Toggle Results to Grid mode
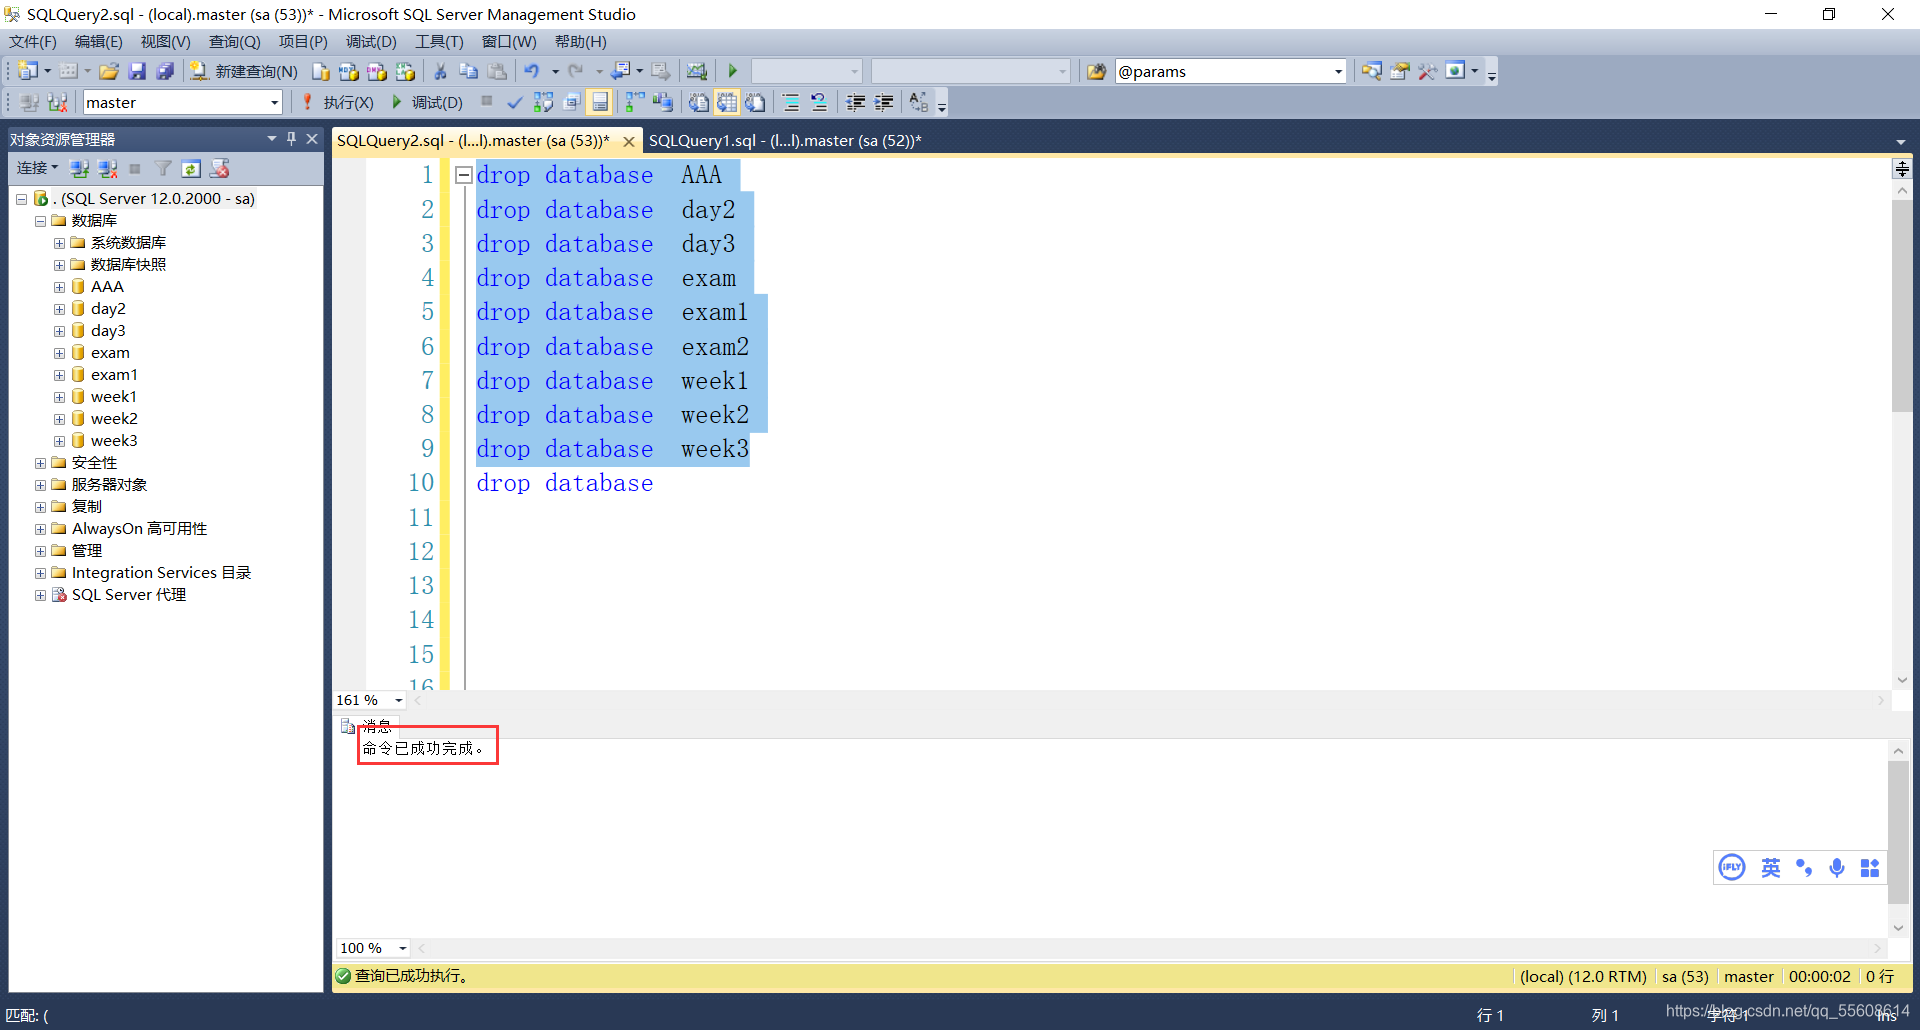Screen dimensions: 1920x1030 727,102
